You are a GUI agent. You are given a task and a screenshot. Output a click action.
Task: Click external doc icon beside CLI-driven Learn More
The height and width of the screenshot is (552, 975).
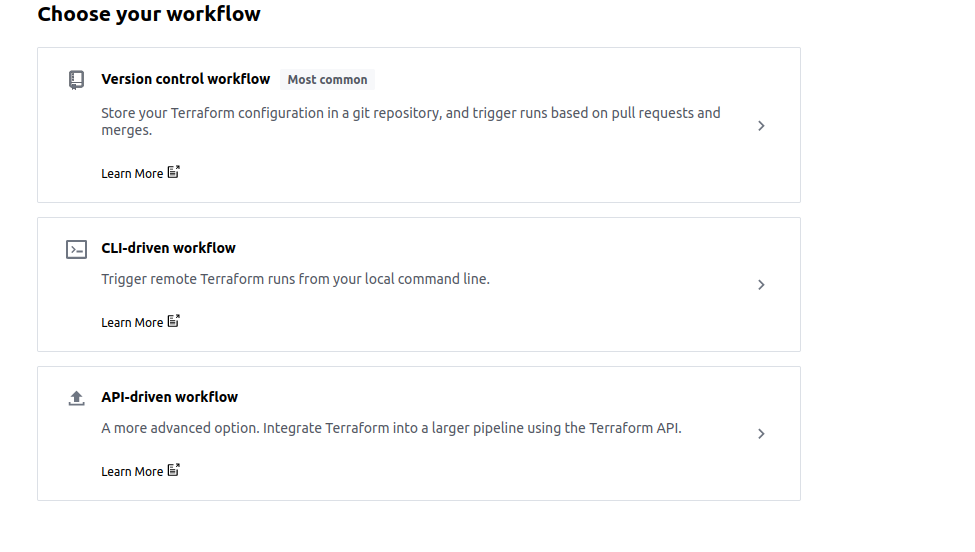173,321
